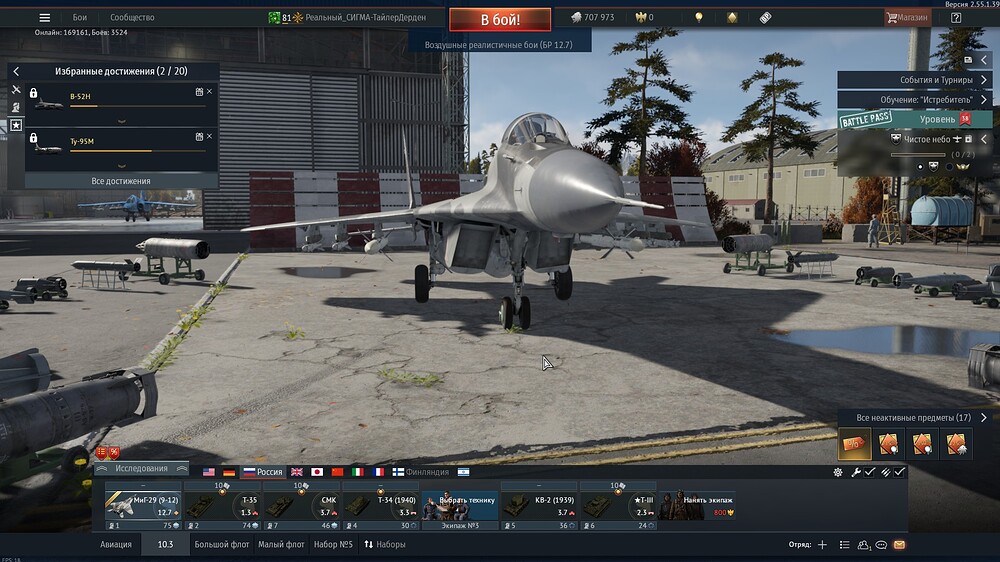Open Silver Lions balance 707 973
The image size is (1000, 562).
coord(592,17)
